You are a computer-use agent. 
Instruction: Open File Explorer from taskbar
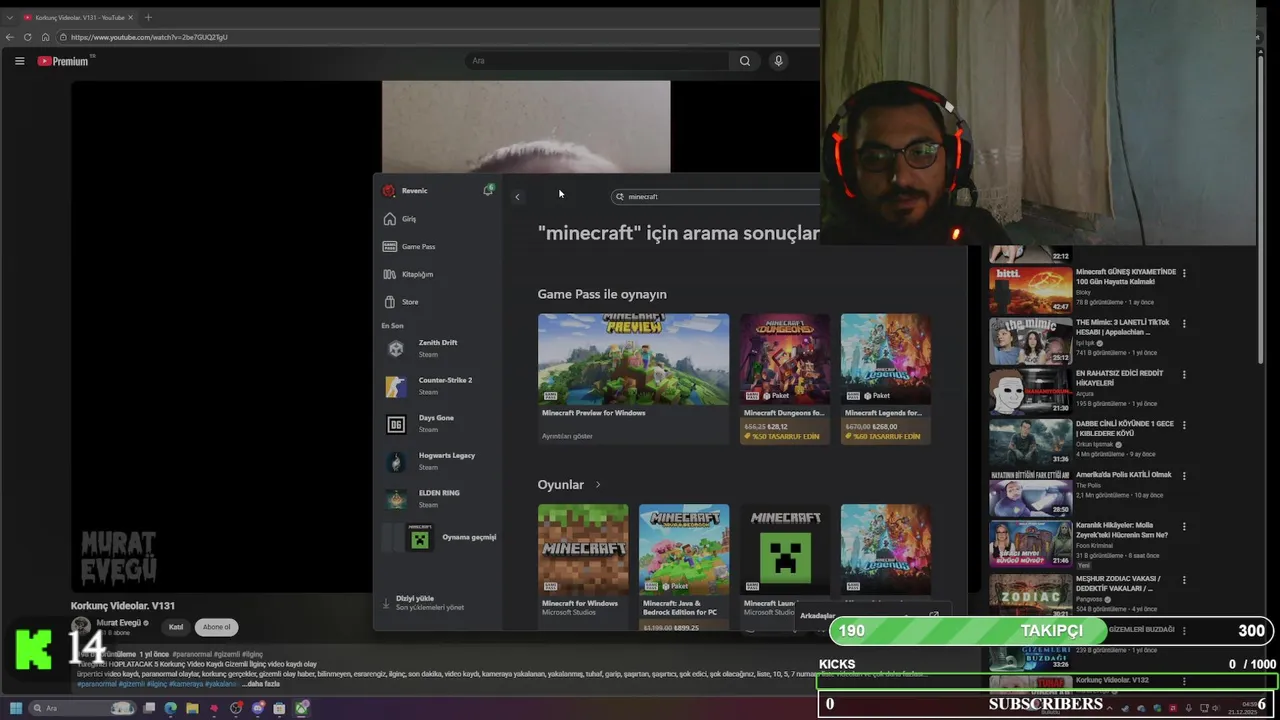coord(192,708)
